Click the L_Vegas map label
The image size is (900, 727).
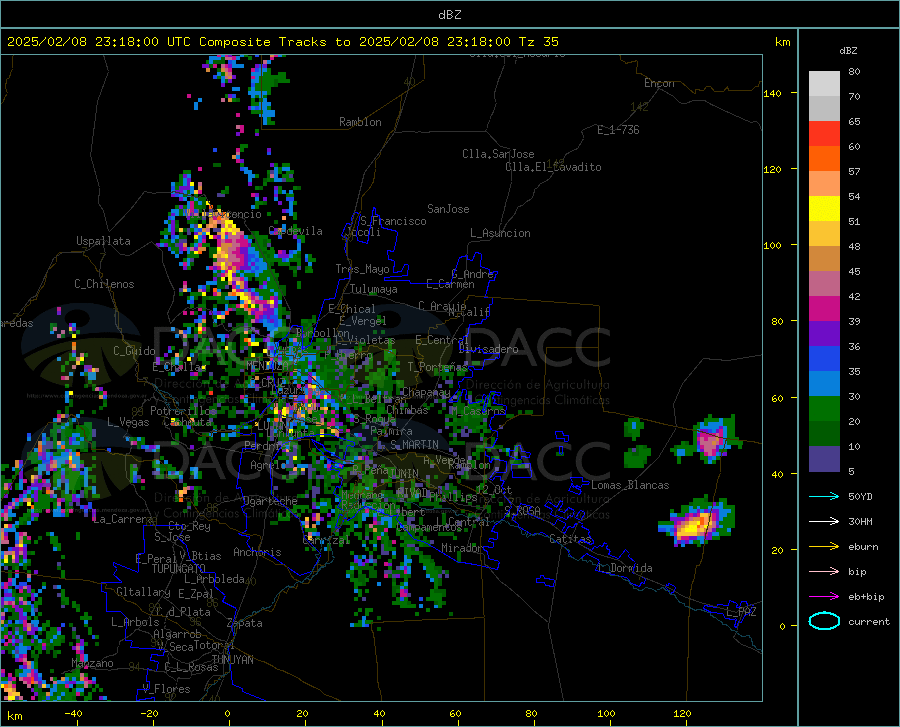click(128, 422)
